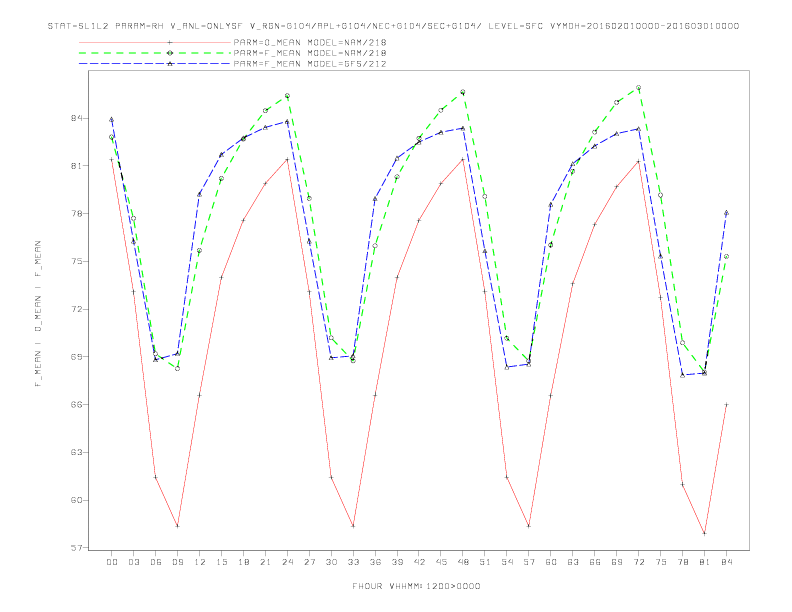Click y-axis tick label 72

coord(76,309)
